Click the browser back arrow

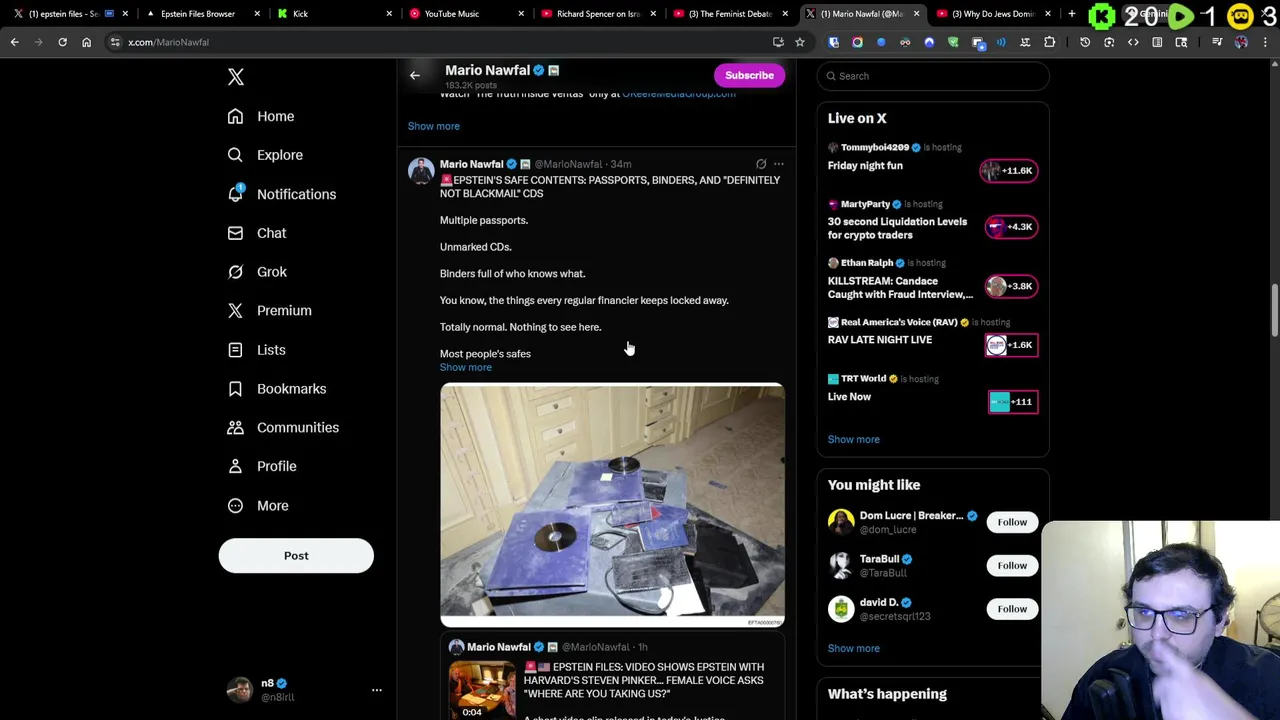pos(14,42)
